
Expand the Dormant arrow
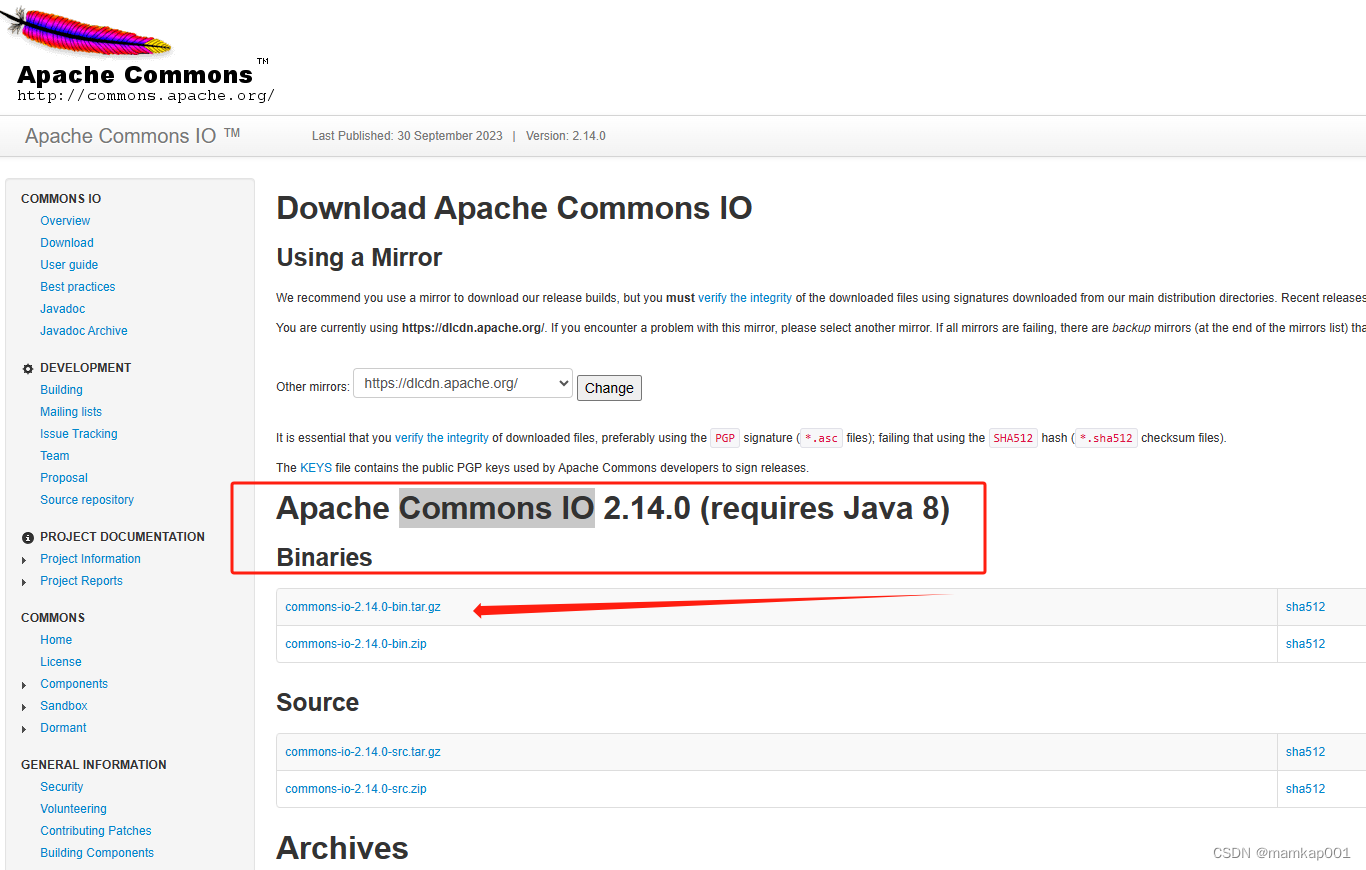24,729
